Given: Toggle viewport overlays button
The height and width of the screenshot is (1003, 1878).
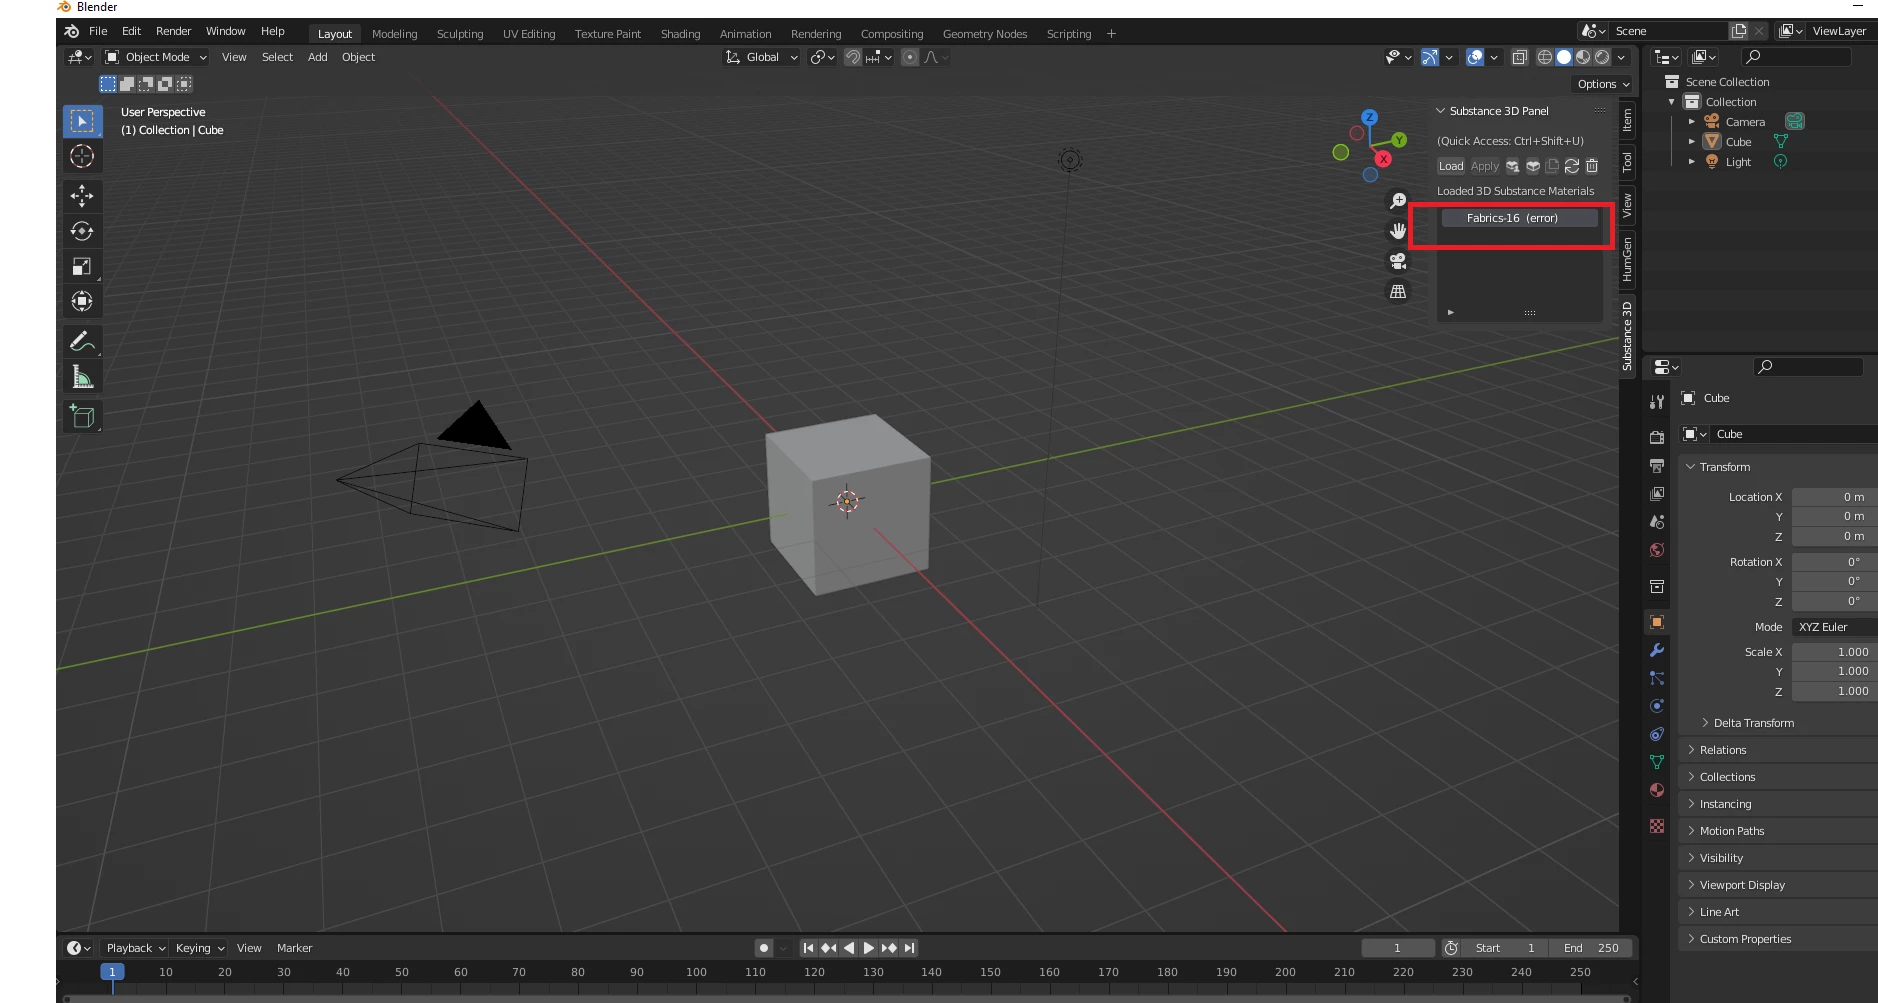Looking at the screenshot, I should (1475, 57).
